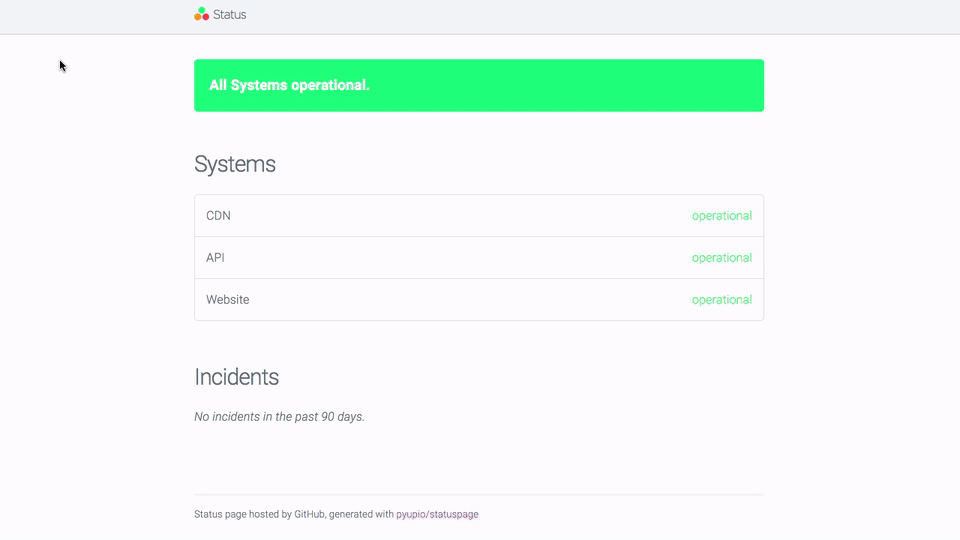The height and width of the screenshot is (540, 960).
Task: Click the empty middle of CDN row
Action: 459,216
